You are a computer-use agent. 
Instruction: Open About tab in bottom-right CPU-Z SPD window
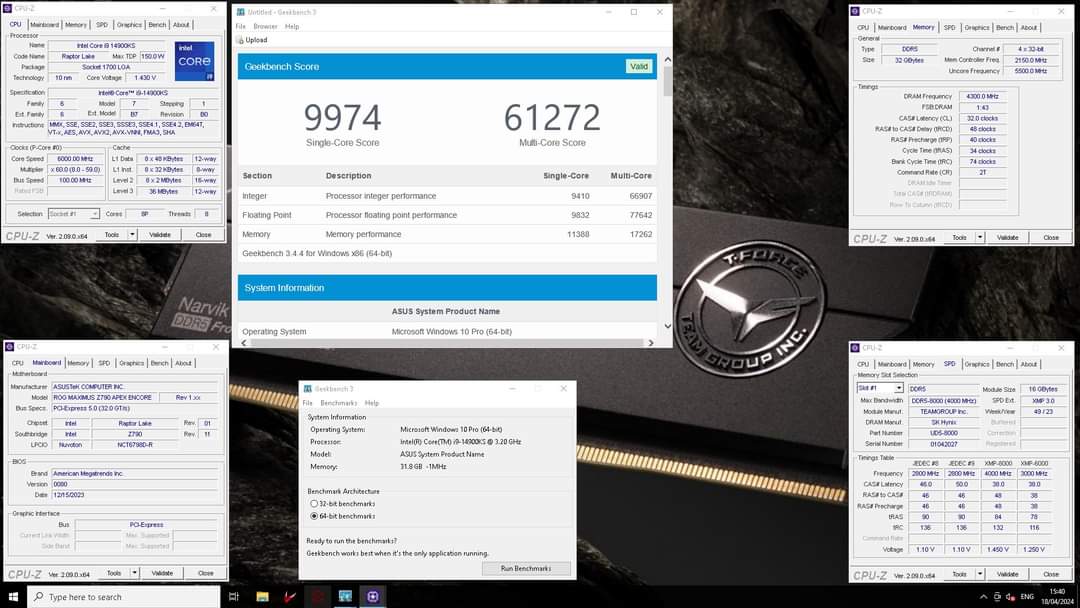[x=1028, y=364]
